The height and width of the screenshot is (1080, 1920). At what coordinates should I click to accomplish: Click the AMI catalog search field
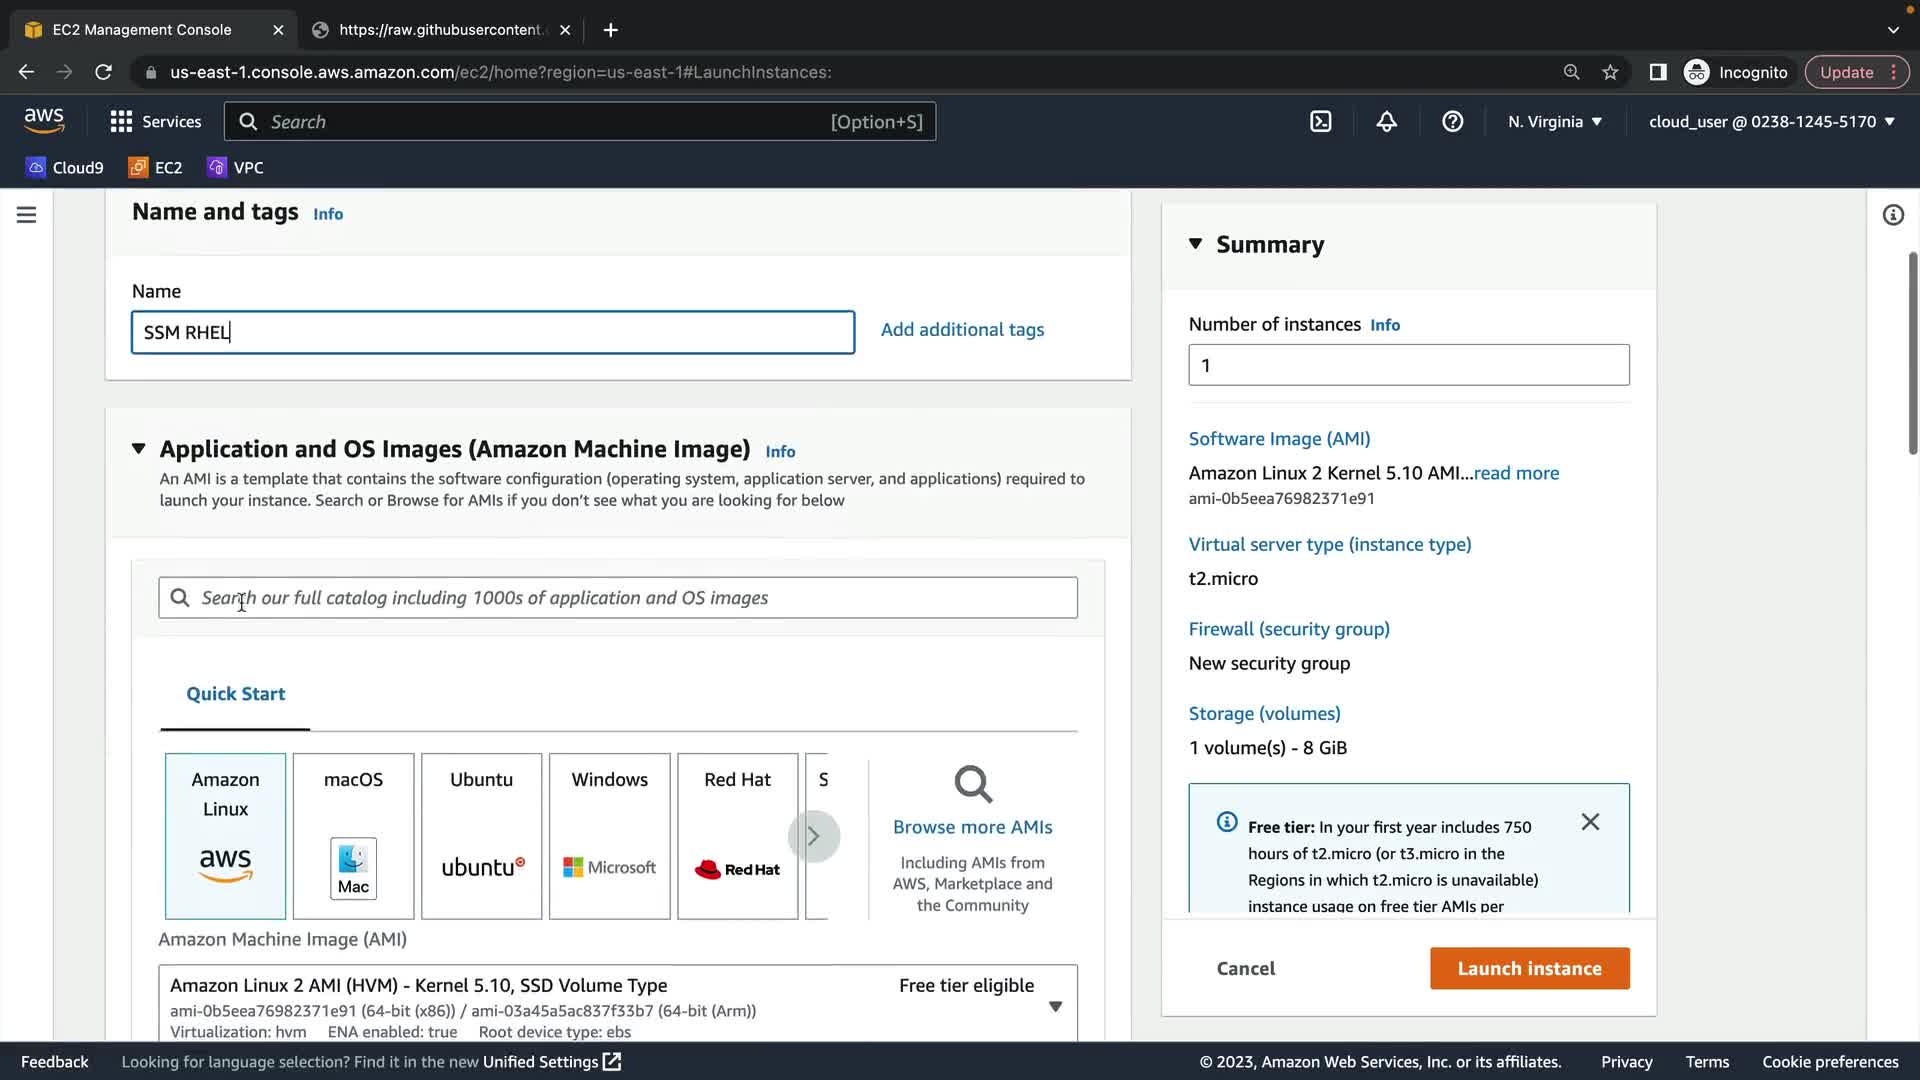coord(618,598)
